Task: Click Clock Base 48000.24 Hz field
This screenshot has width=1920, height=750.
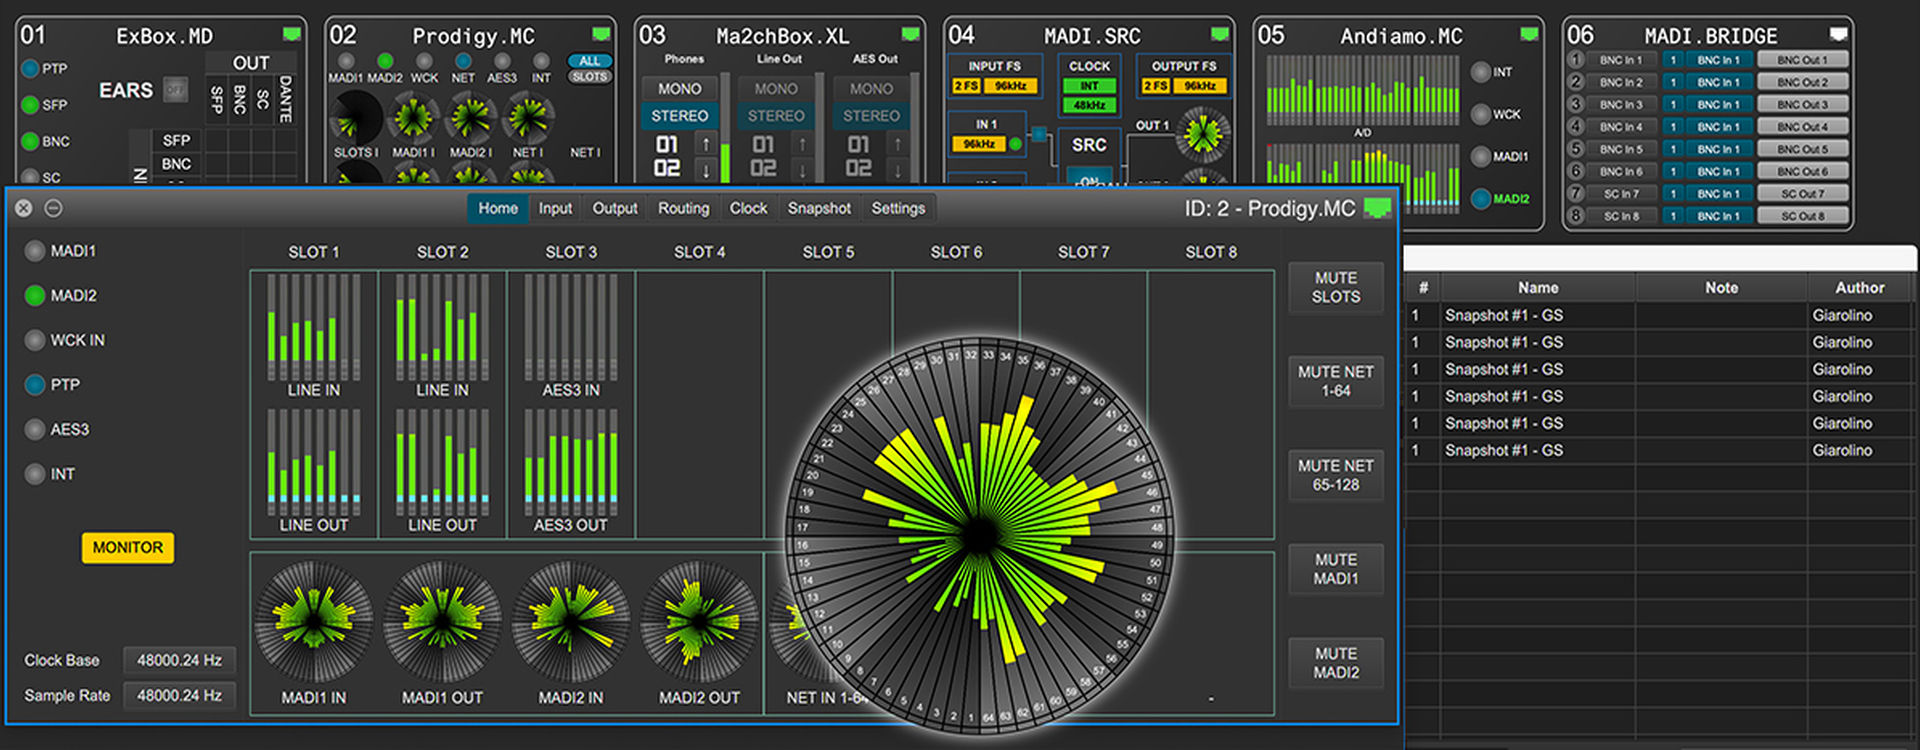Action: pyautogui.click(x=179, y=660)
